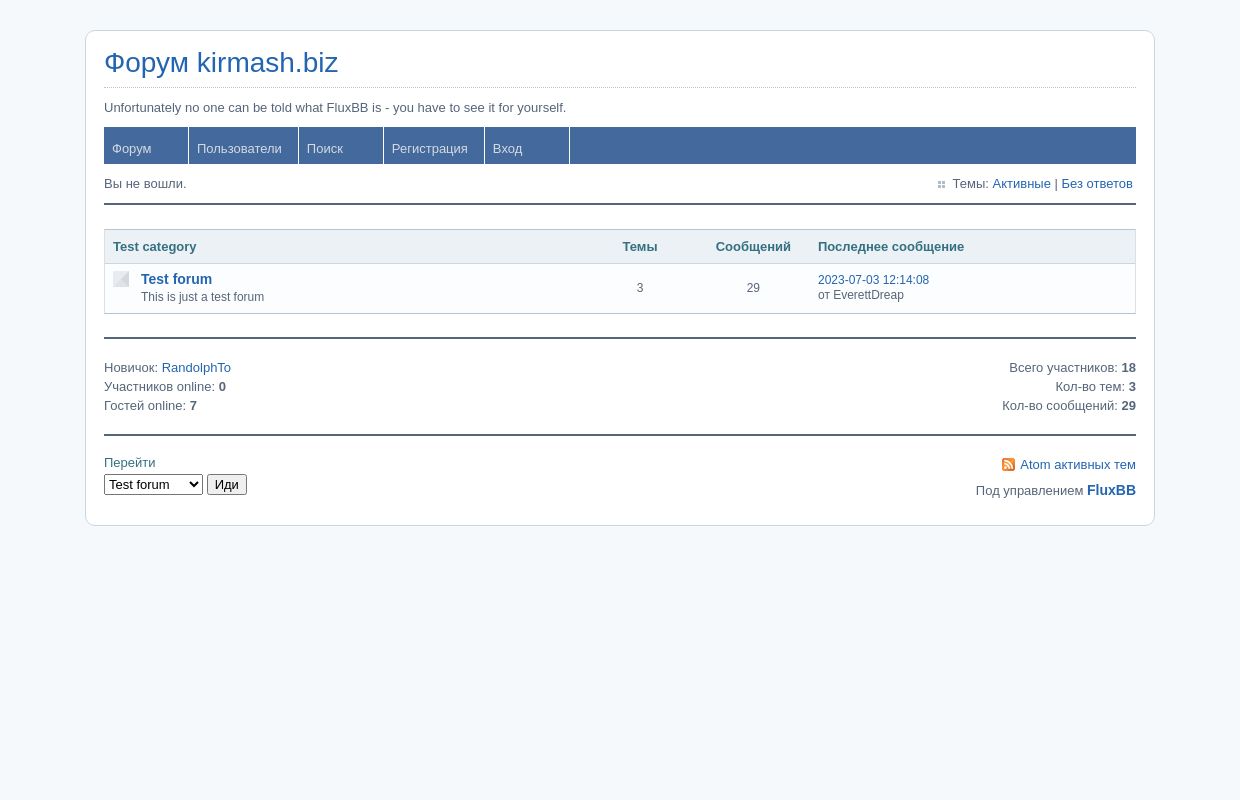Open last post dated 2023-07-03 12:14:08
Image resolution: width=1240 pixels, height=800 pixels.
click(873, 280)
